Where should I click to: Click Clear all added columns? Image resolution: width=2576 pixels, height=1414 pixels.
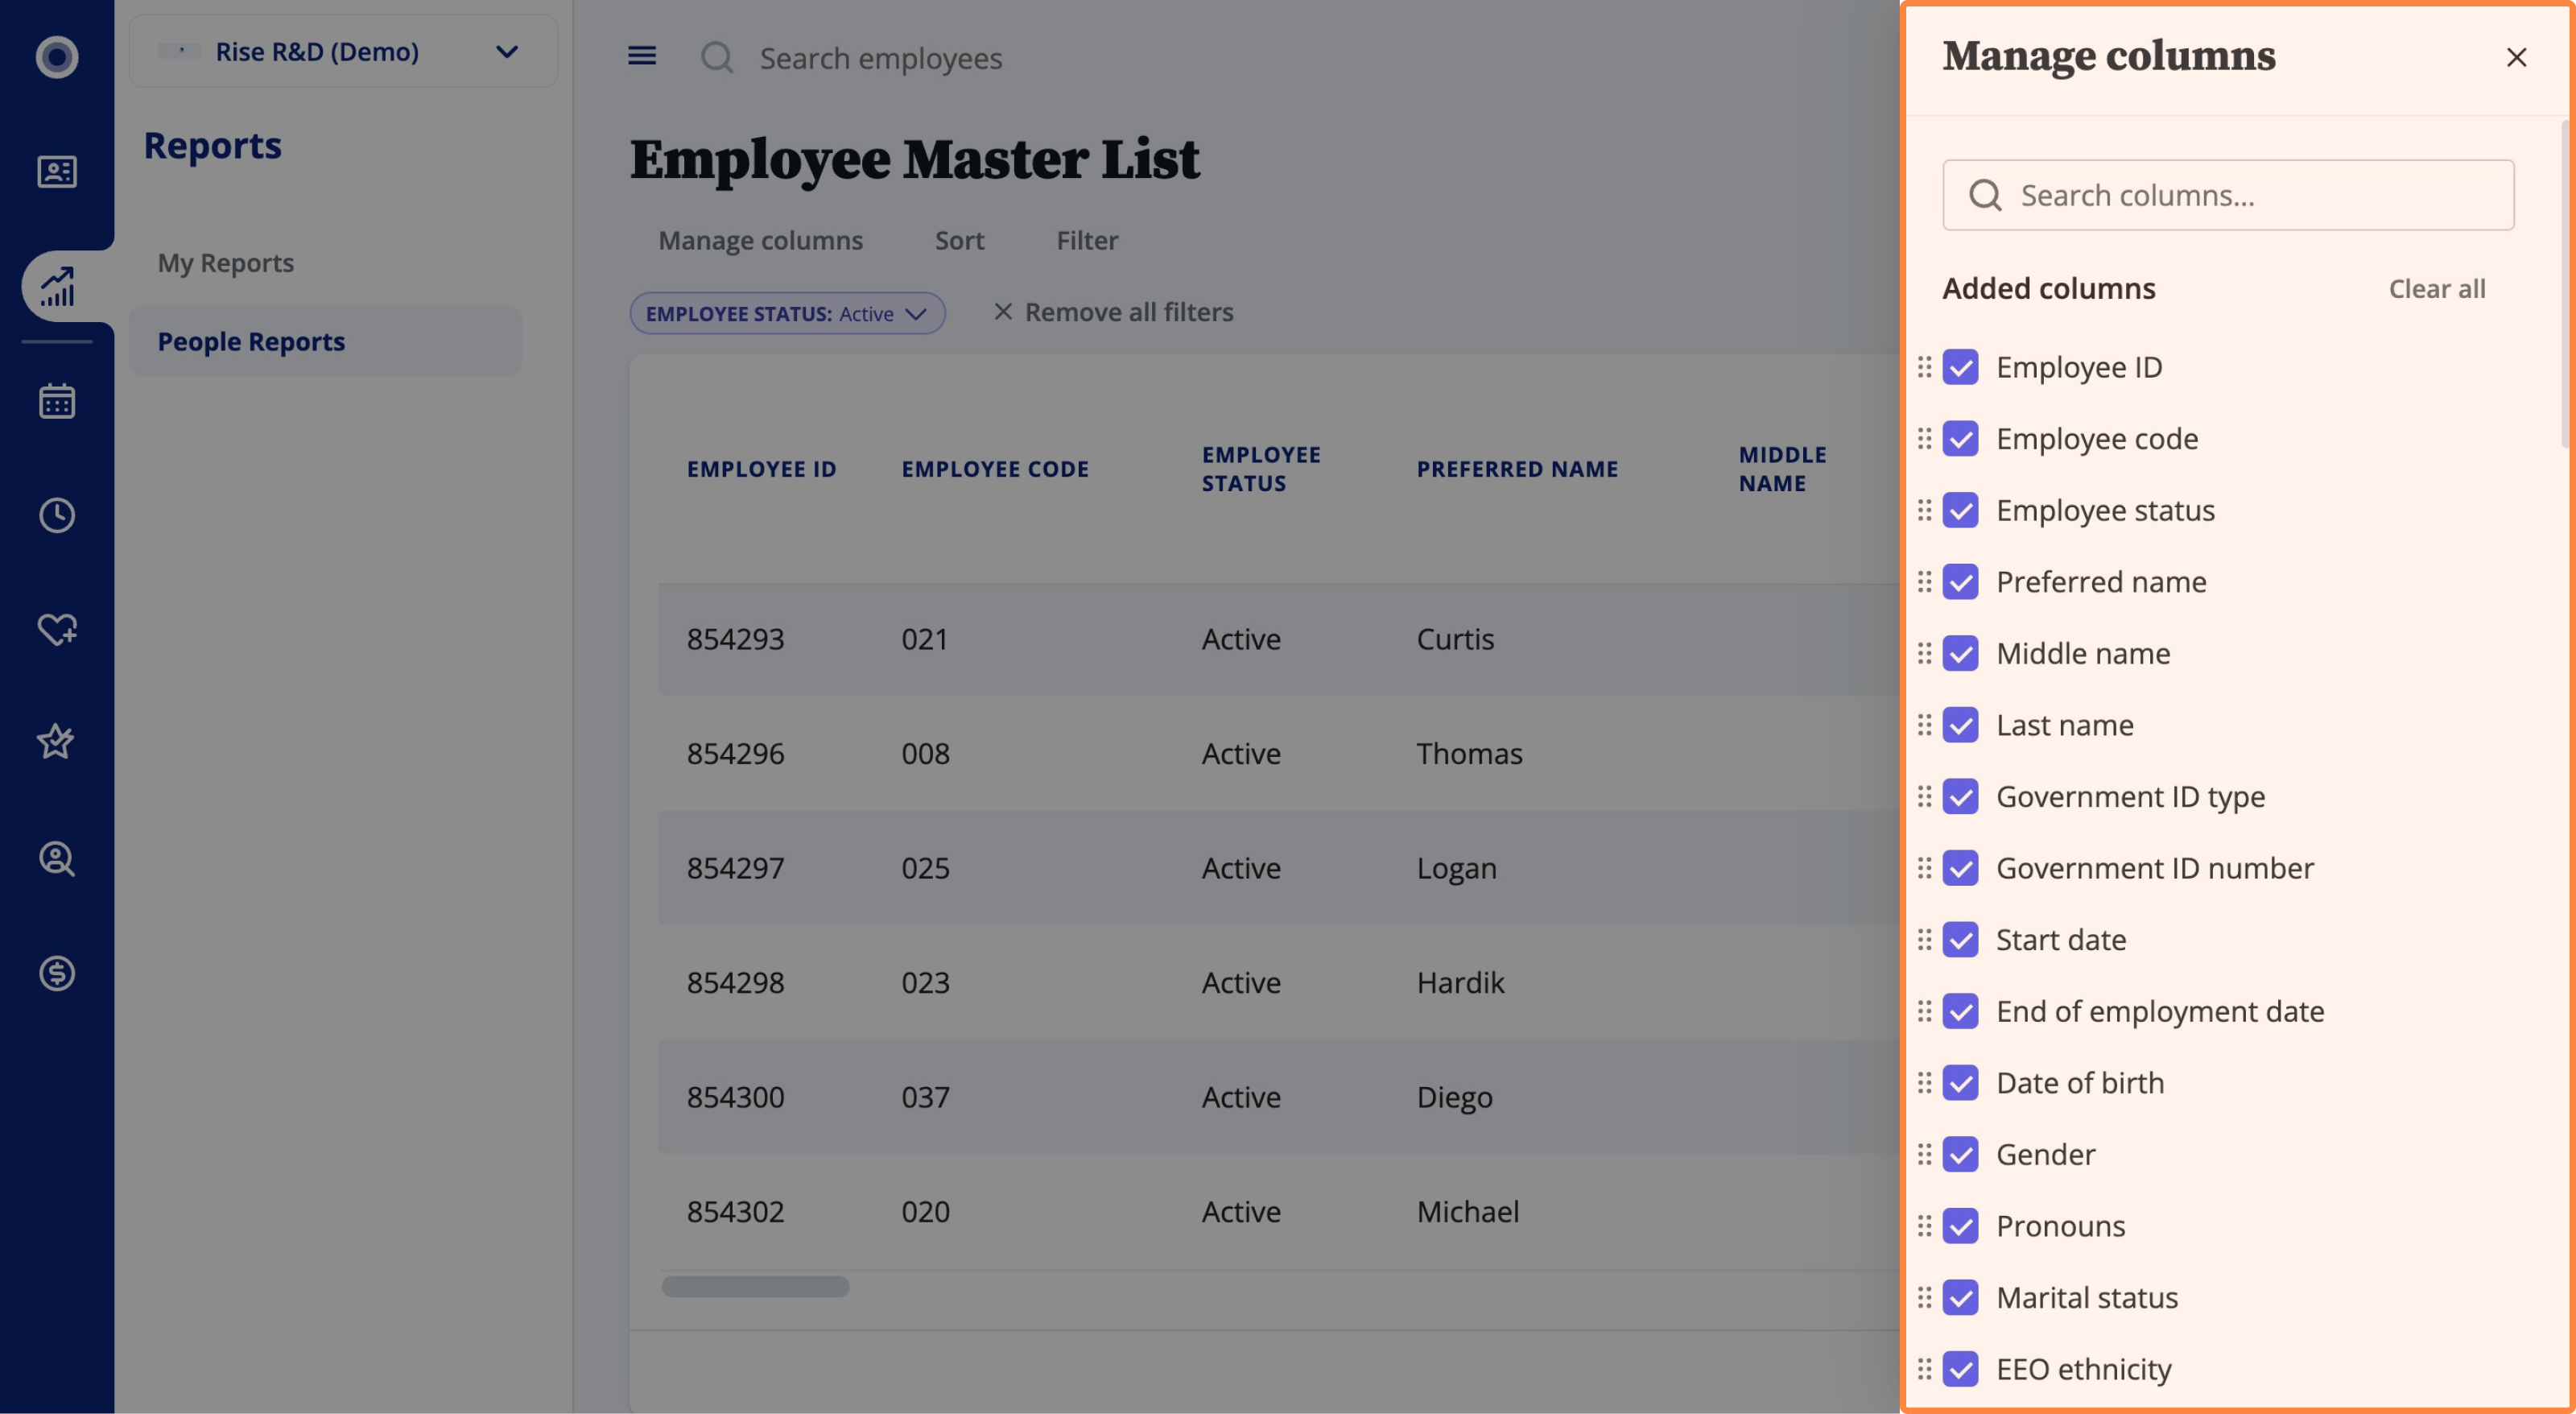[x=2436, y=289]
